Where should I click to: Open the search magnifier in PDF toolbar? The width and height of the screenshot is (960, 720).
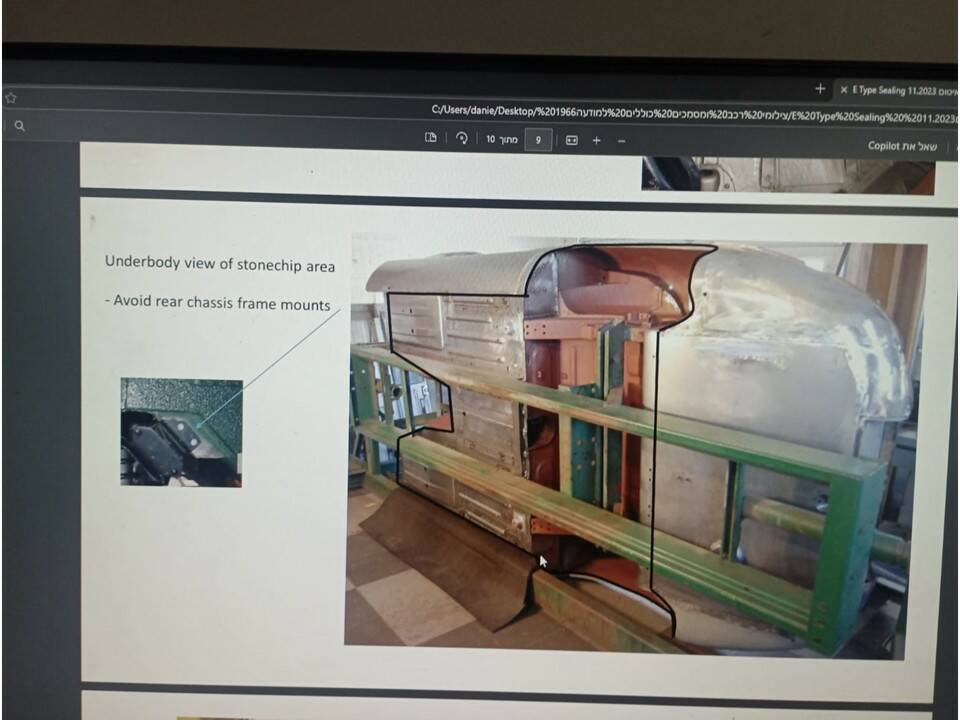(x=19, y=126)
